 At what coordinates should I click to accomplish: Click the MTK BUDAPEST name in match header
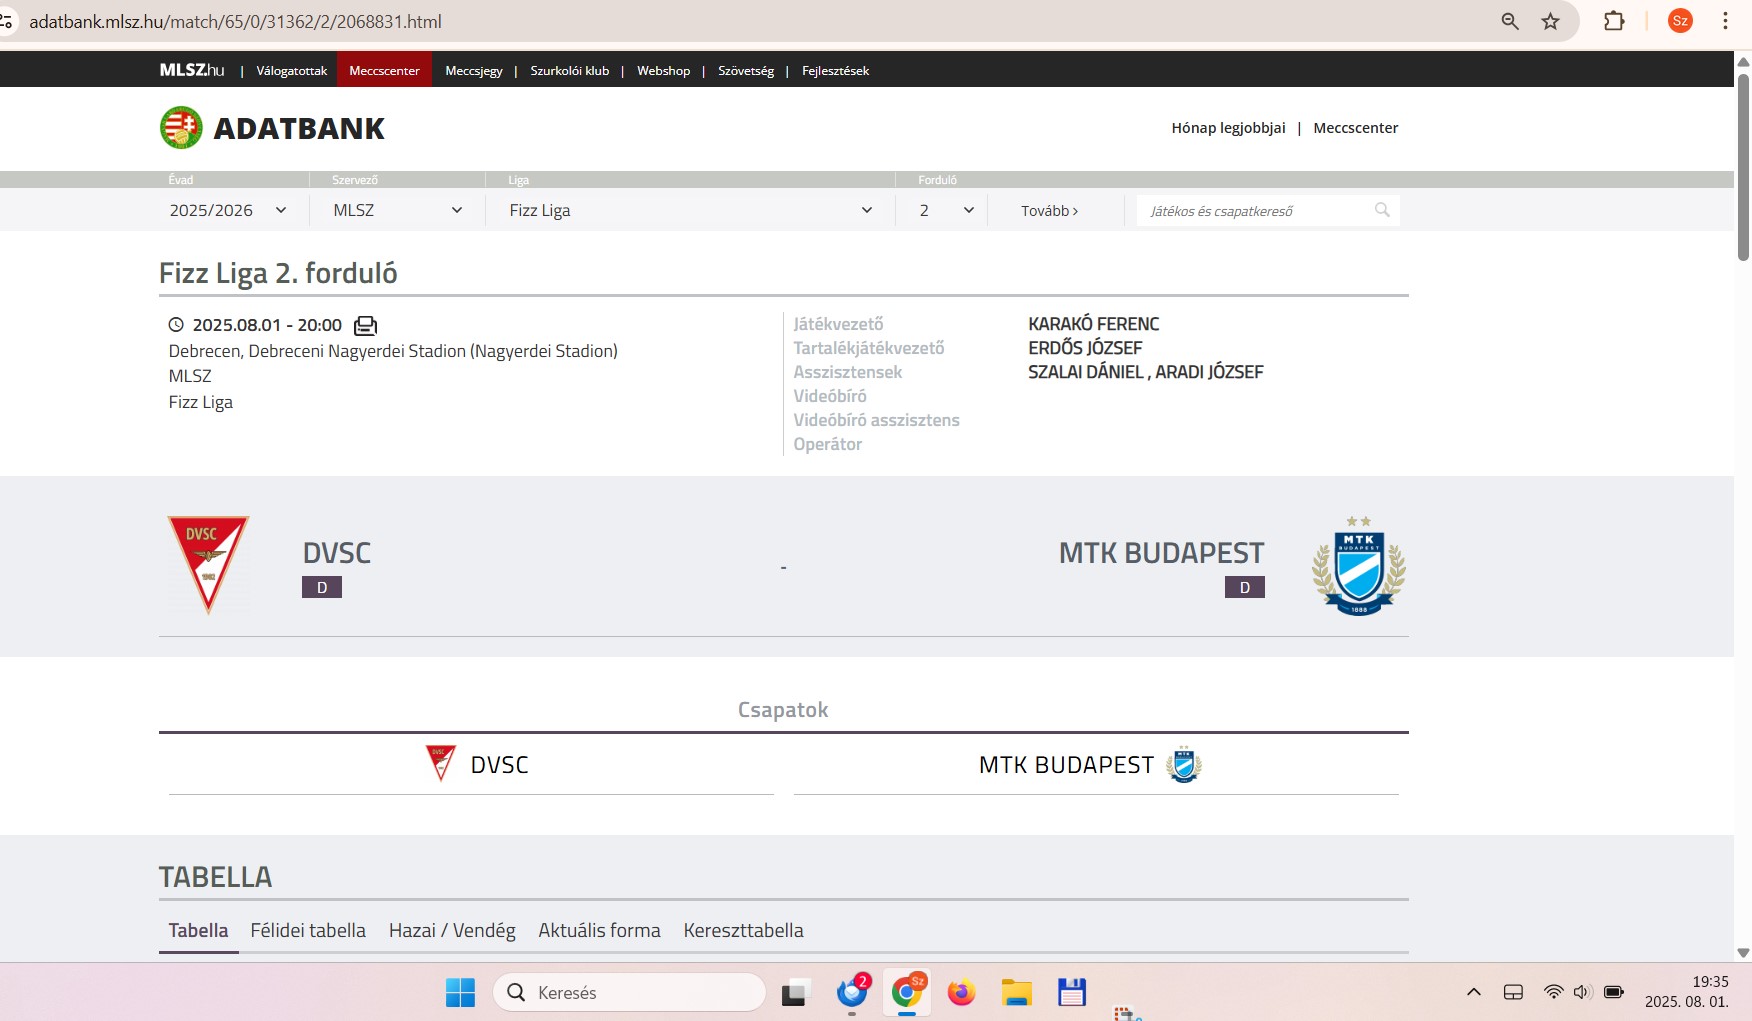(x=1161, y=553)
